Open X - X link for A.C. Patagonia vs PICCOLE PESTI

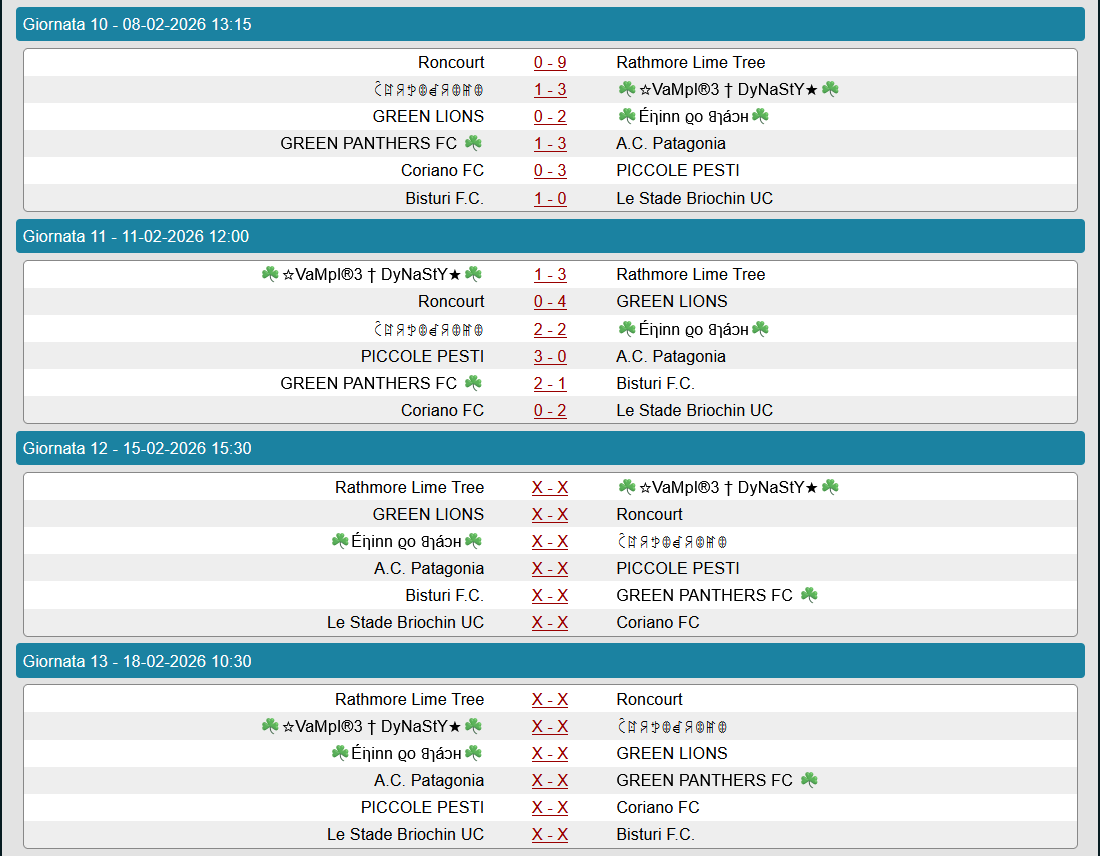(x=550, y=568)
